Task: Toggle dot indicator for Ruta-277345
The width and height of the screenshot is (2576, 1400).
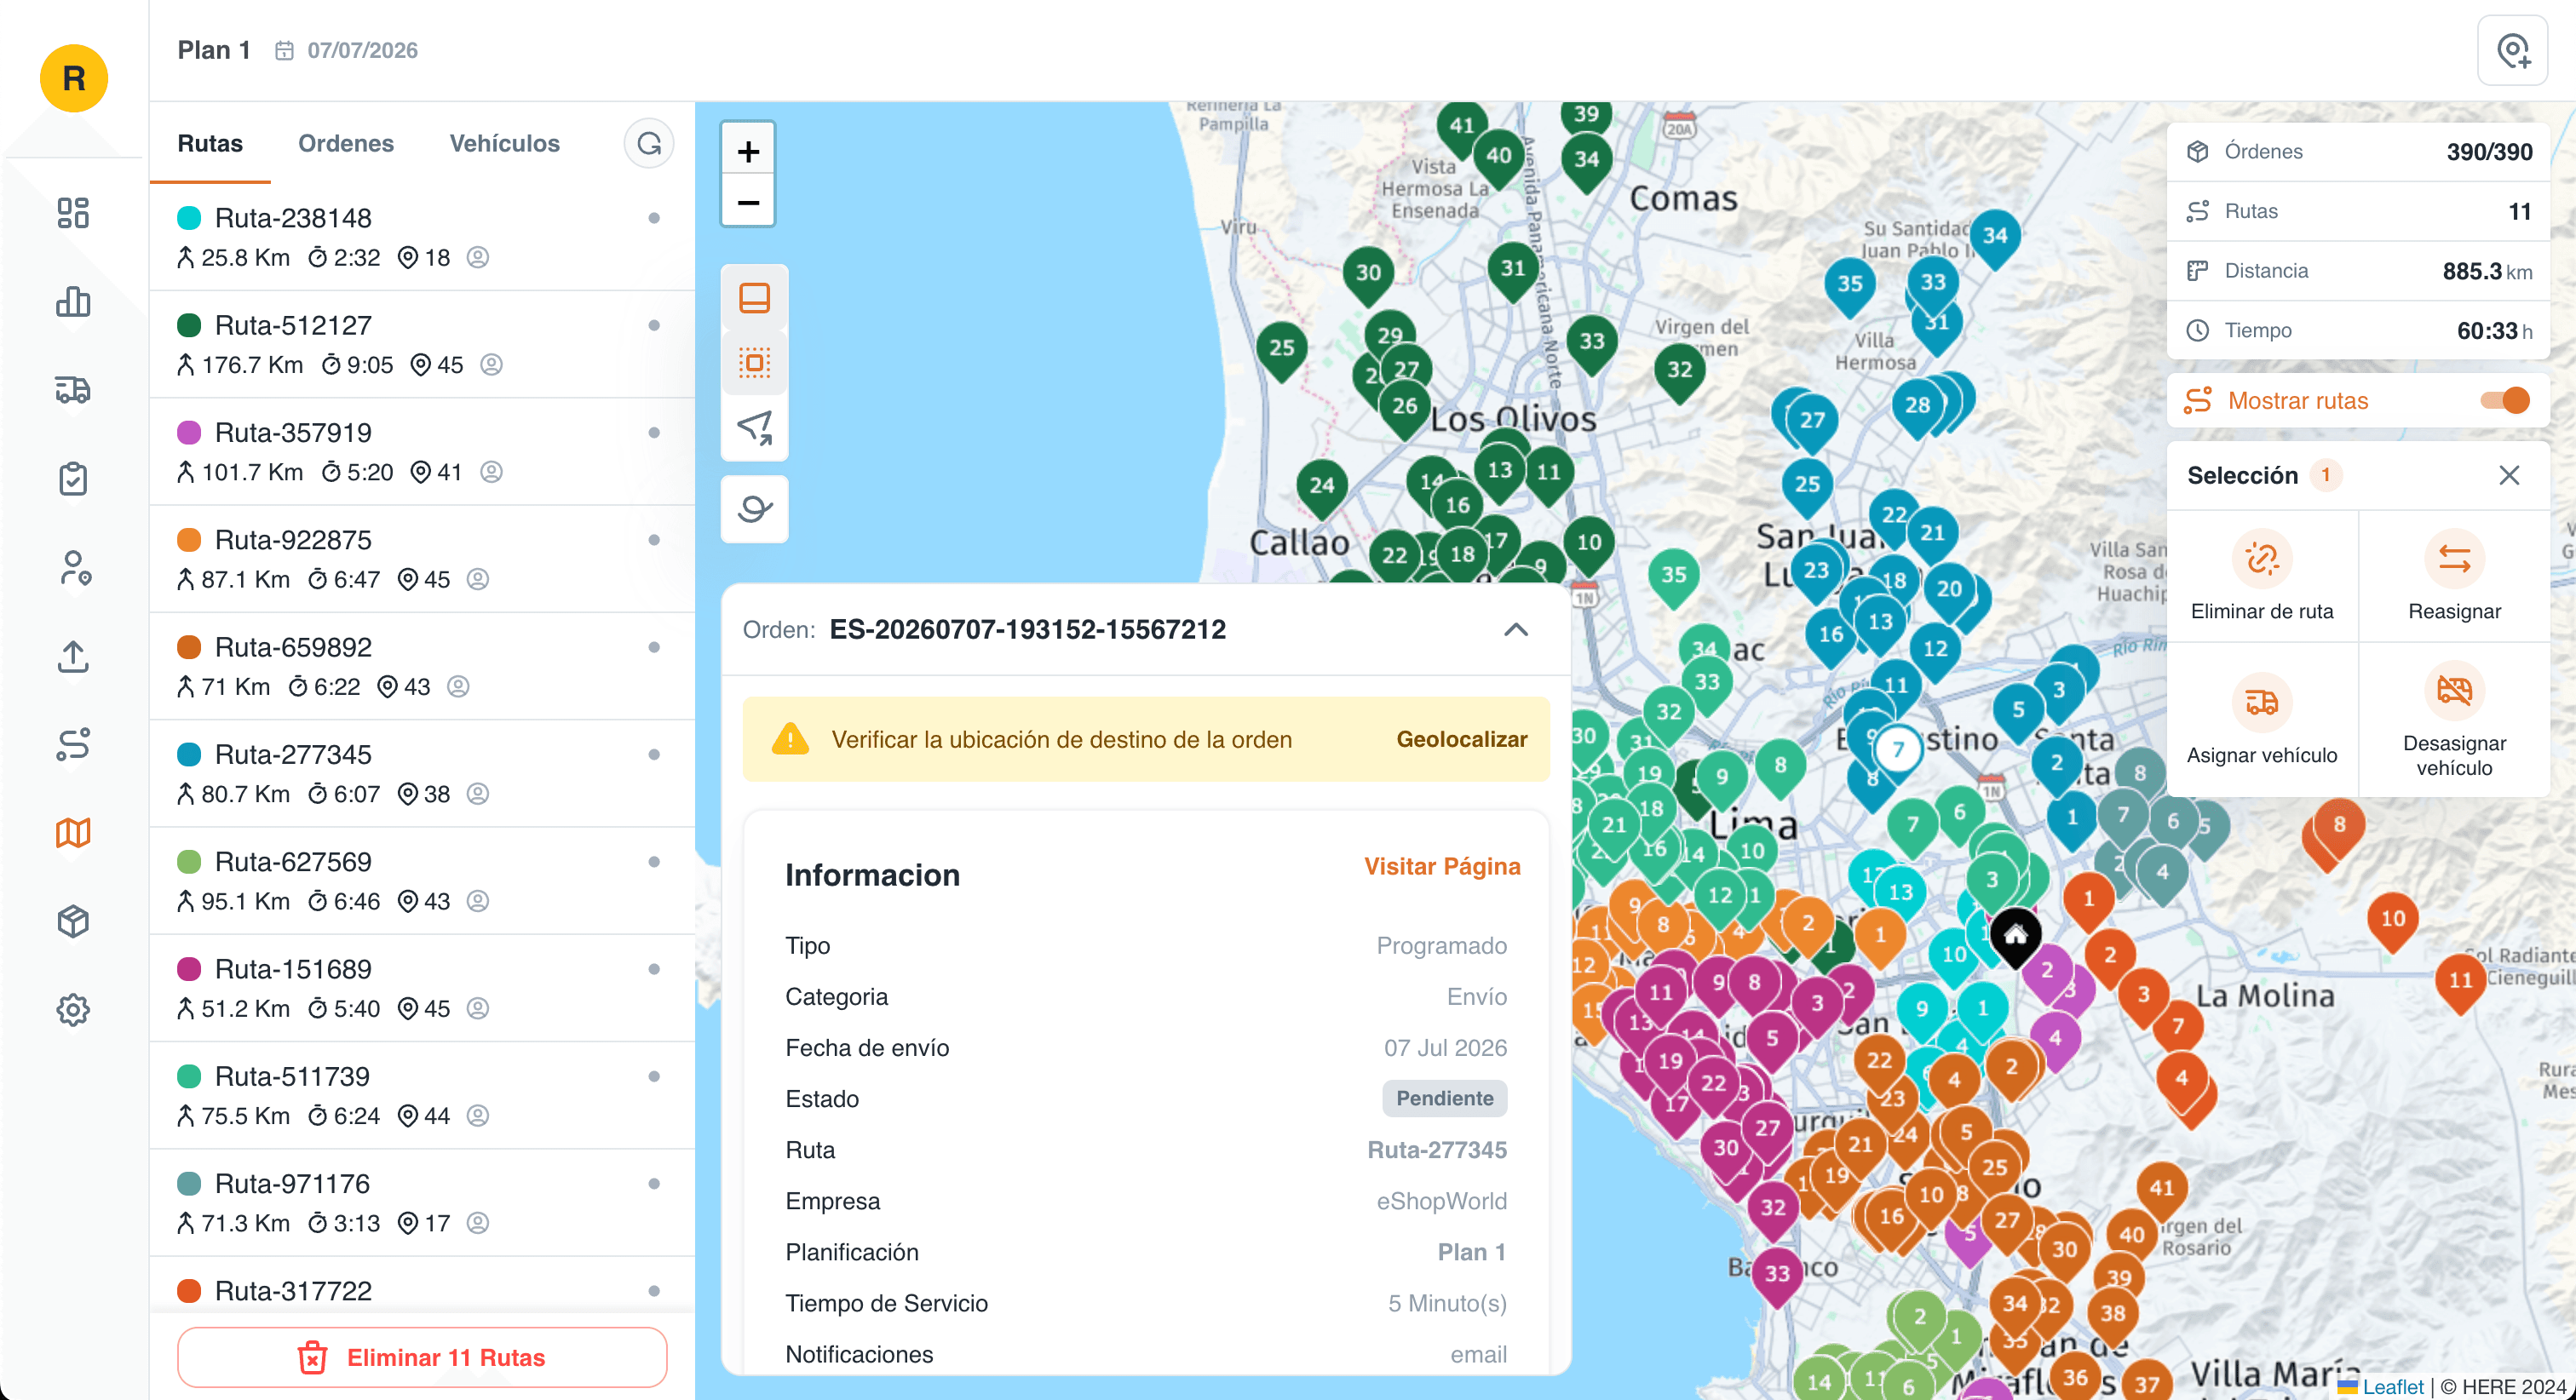Action: pos(654,754)
